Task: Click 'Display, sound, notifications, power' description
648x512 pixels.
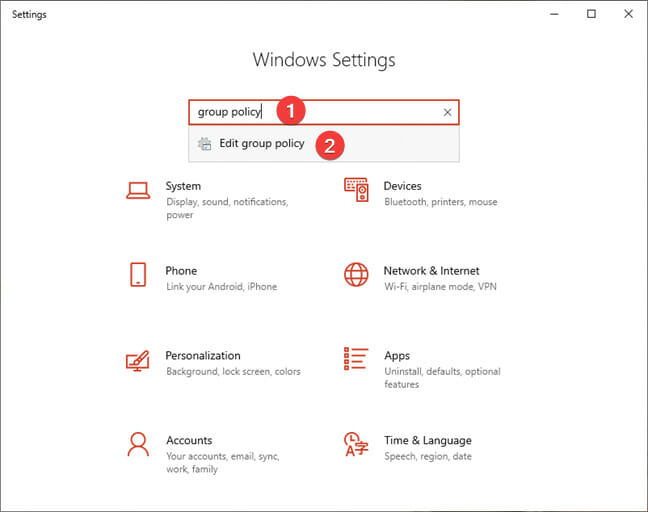Action: pyautogui.click(x=227, y=208)
